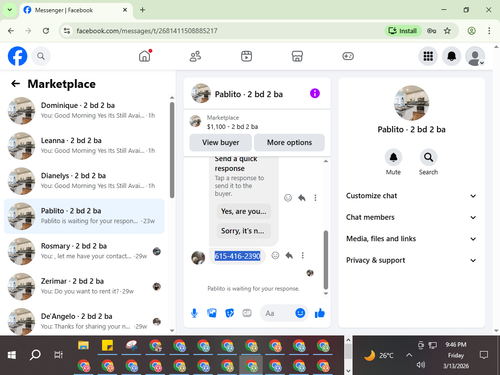Image resolution: width=500 pixels, height=375 pixels.
Task: Open File Explorer from the taskbar
Action: [83, 345]
